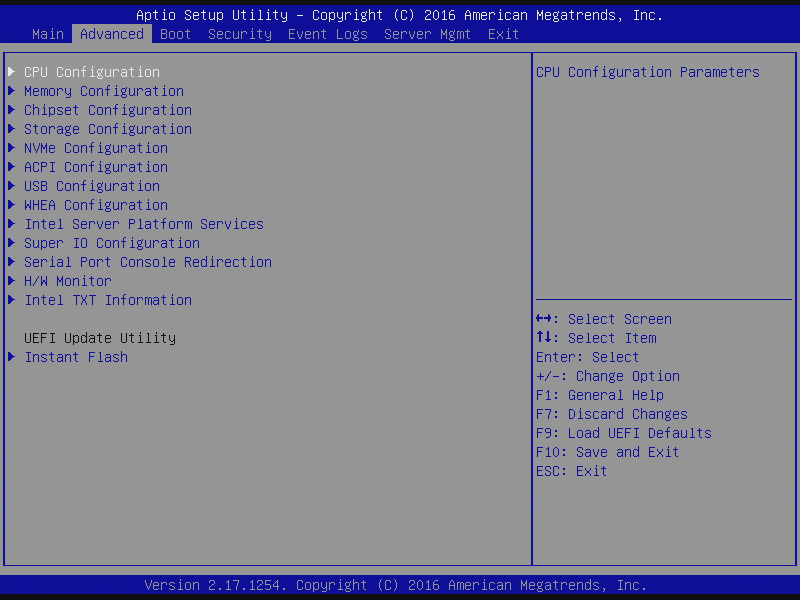Click arrow beside WHEA Configuration
The image size is (800, 600).
tap(12, 205)
